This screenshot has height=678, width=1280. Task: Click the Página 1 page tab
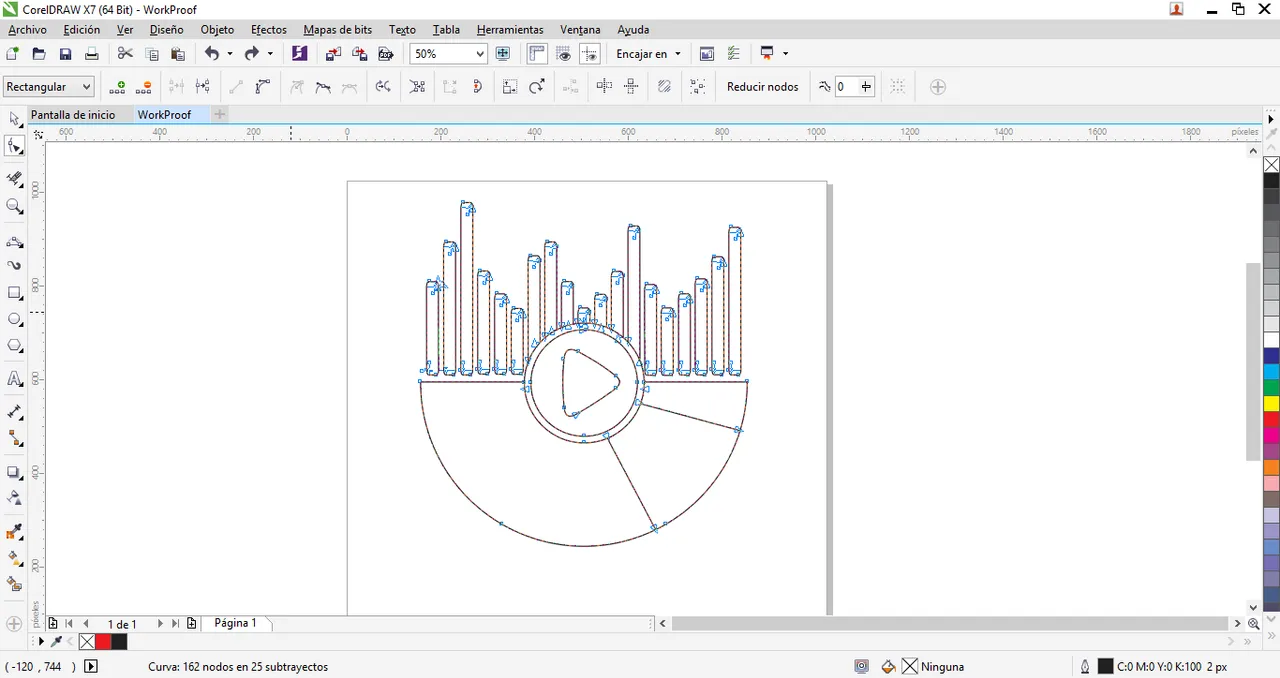236,623
